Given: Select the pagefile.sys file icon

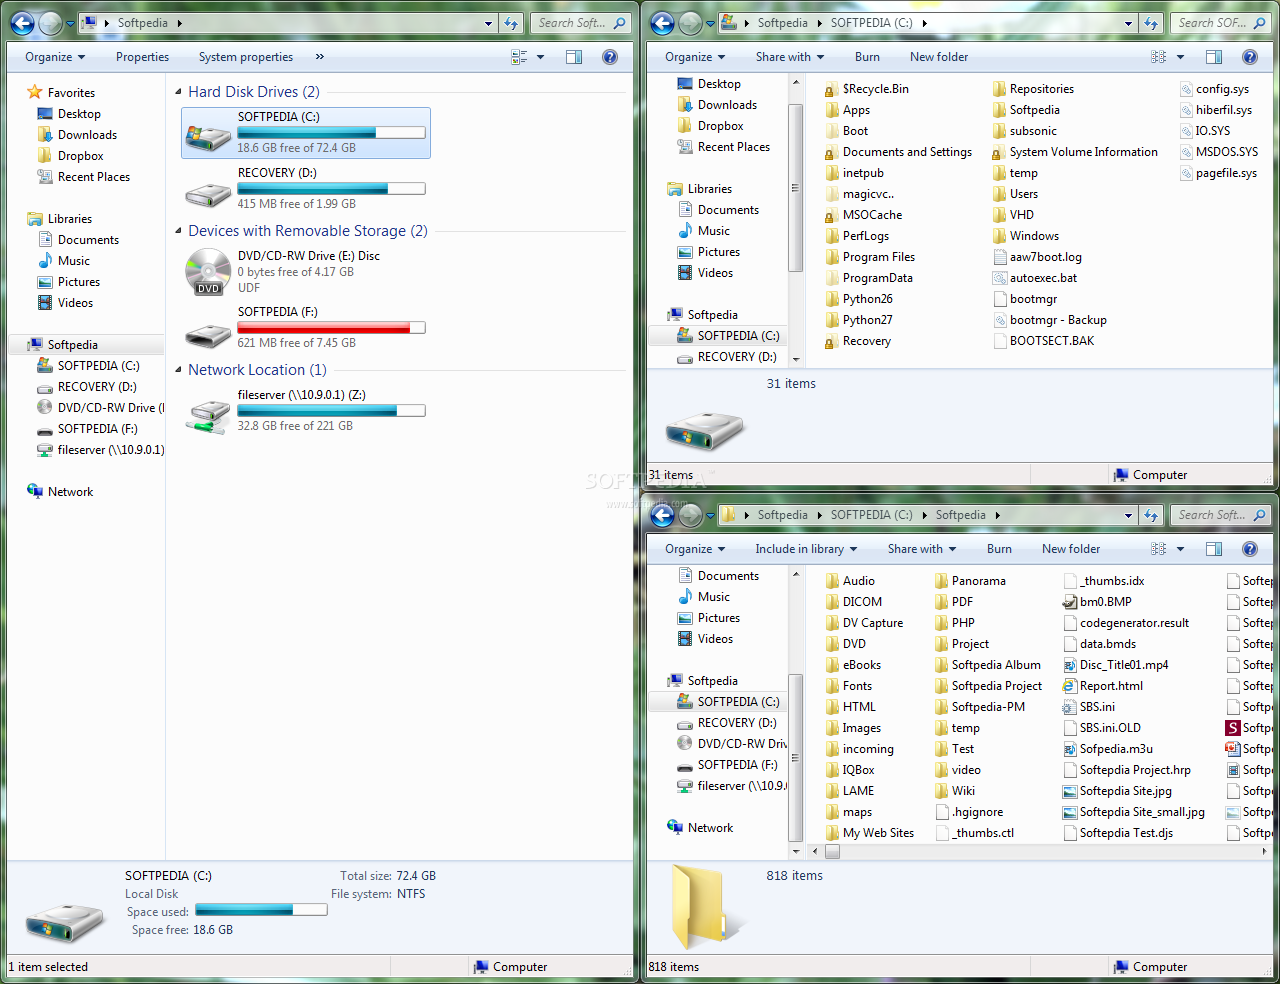Looking at the screenshot, I should (x=1186, y=173).
